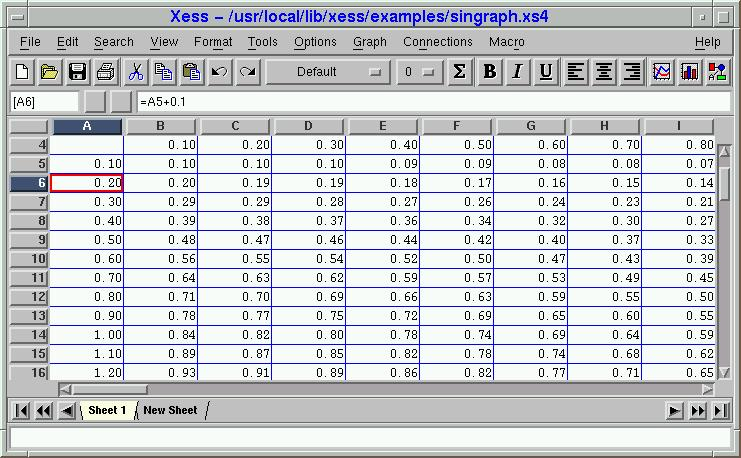The image size is (741, 458).
Task: Select row 14 header
Action: pos(29,335)
